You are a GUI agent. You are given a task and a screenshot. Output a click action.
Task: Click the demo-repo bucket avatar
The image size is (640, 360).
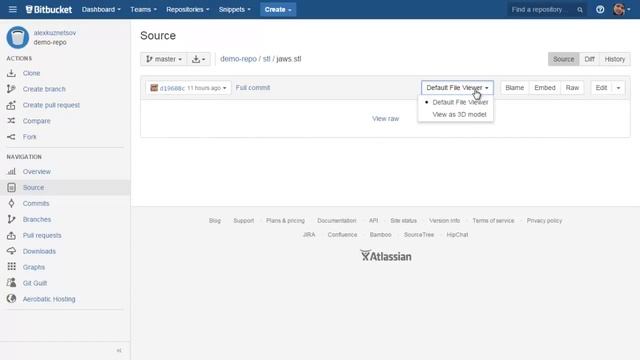pyautogui.click(x=18, y=37)
